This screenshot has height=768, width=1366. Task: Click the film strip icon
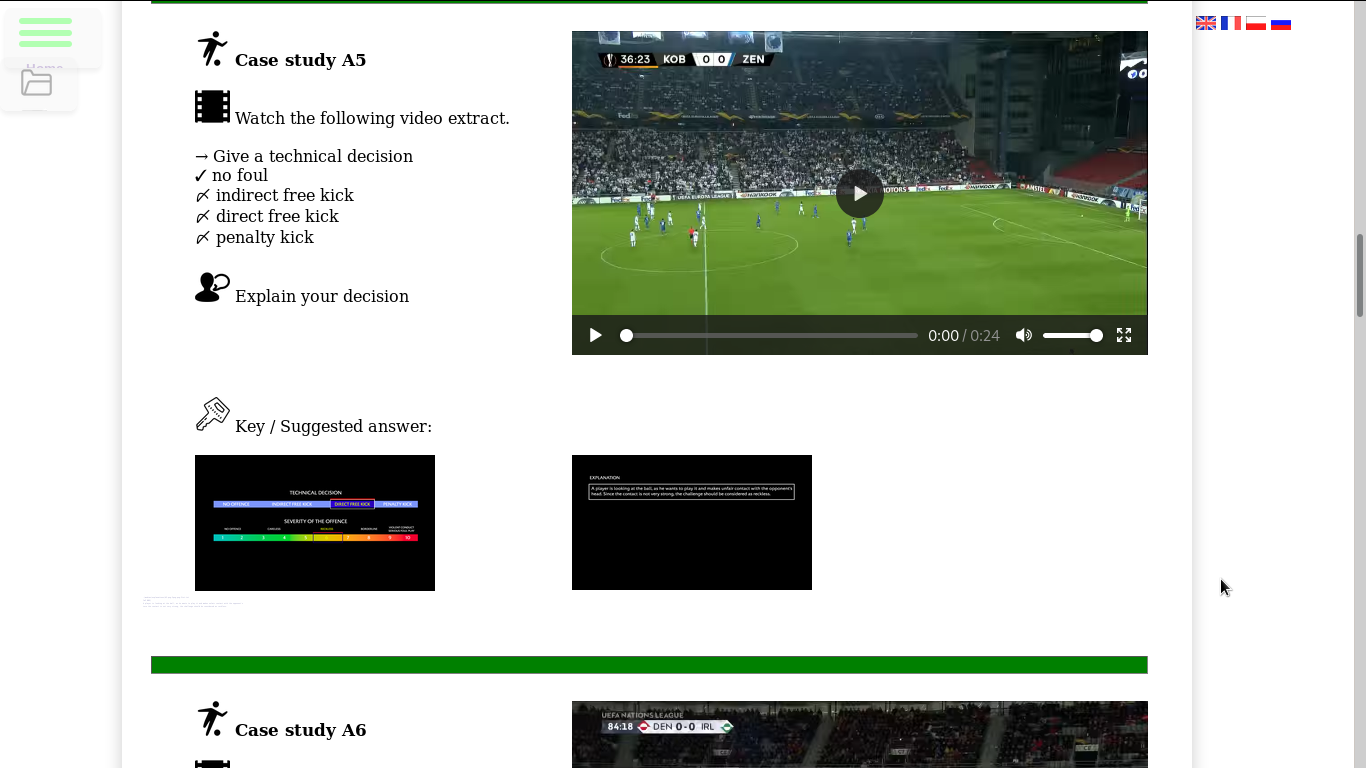point(212,107)
